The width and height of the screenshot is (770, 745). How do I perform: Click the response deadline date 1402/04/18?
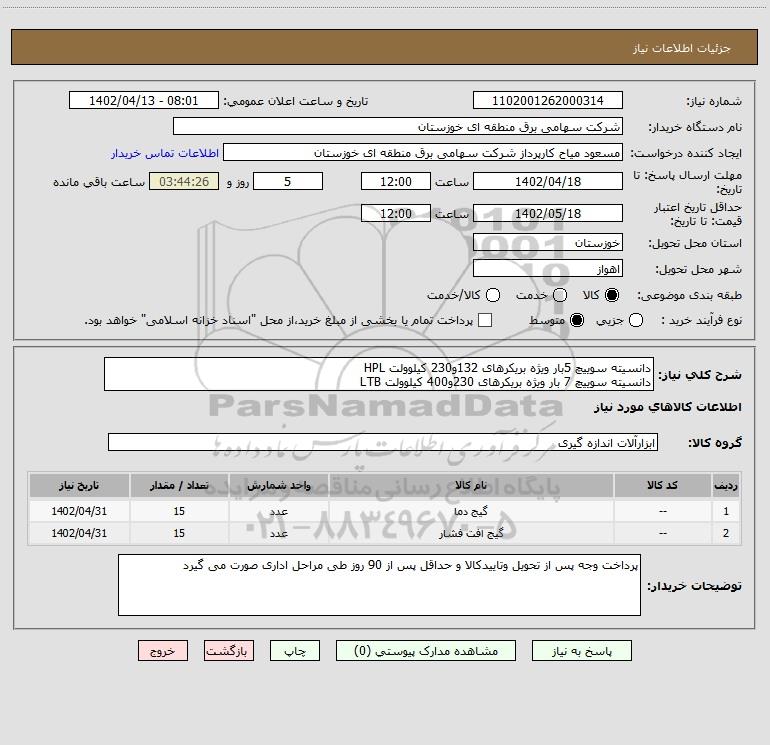point(548,181)
